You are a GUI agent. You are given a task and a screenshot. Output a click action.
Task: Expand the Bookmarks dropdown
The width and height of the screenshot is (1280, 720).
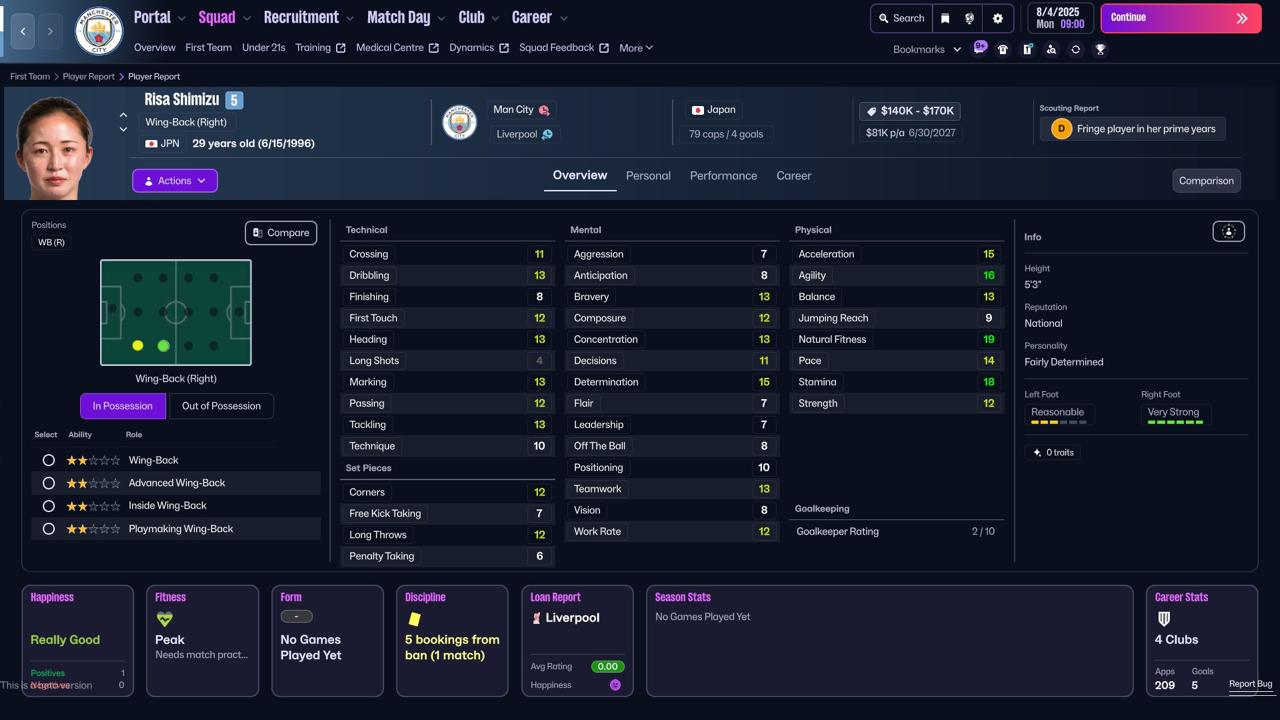[x=926, y=49]
